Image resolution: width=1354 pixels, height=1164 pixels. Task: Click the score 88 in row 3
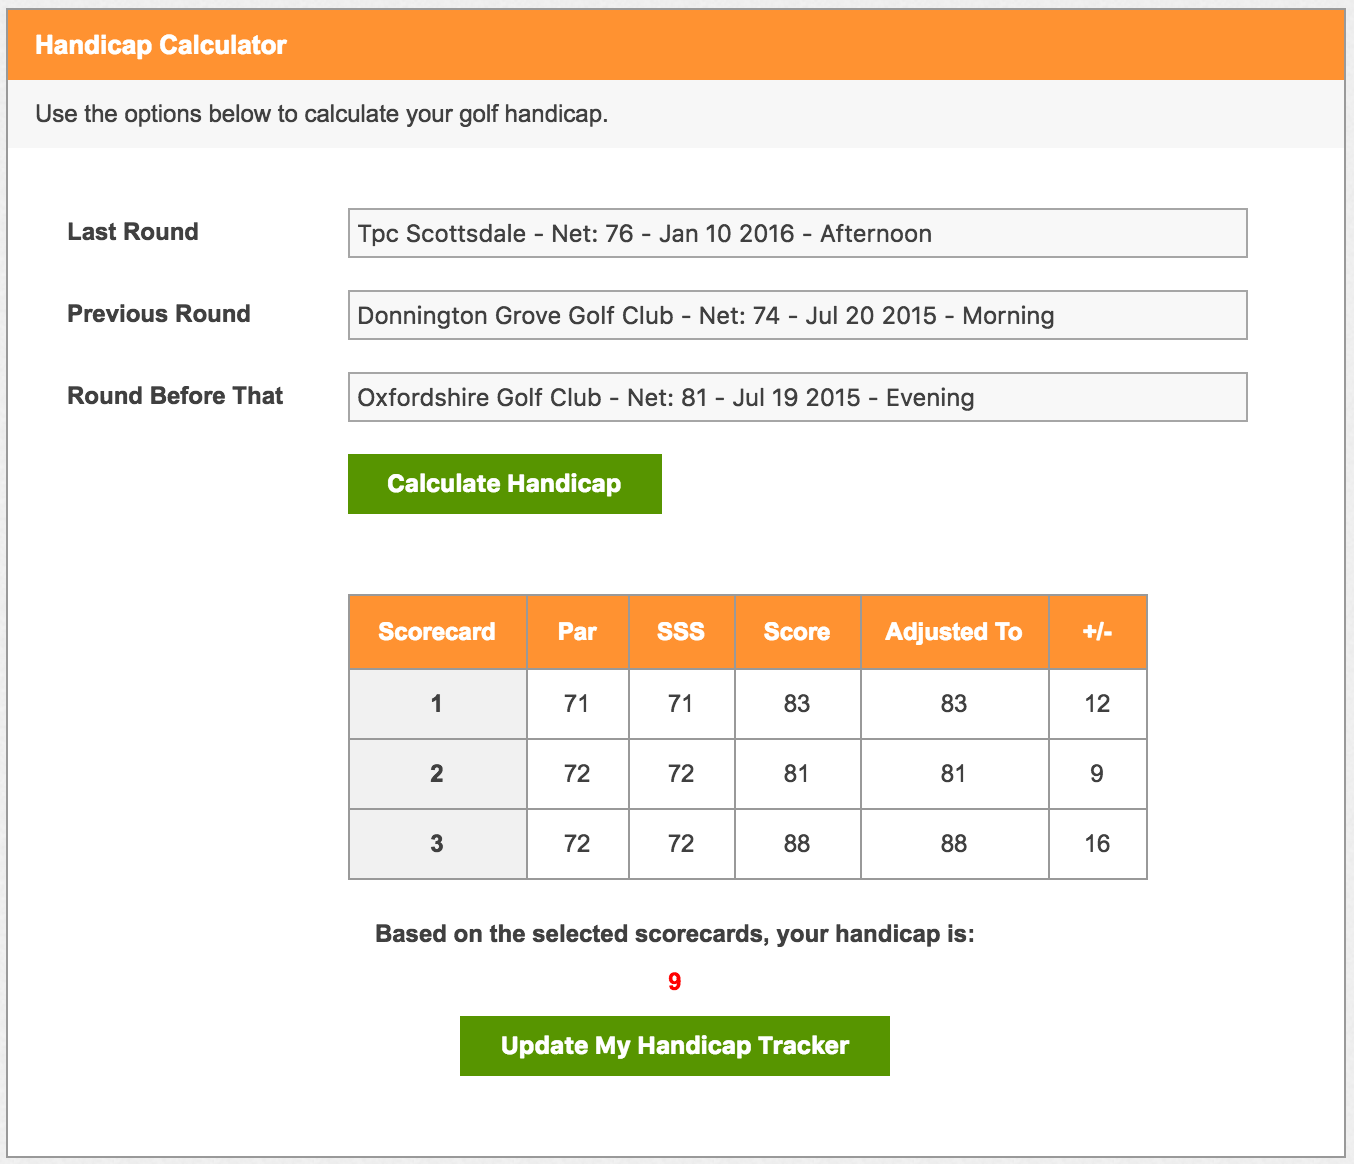click(797, 844)
